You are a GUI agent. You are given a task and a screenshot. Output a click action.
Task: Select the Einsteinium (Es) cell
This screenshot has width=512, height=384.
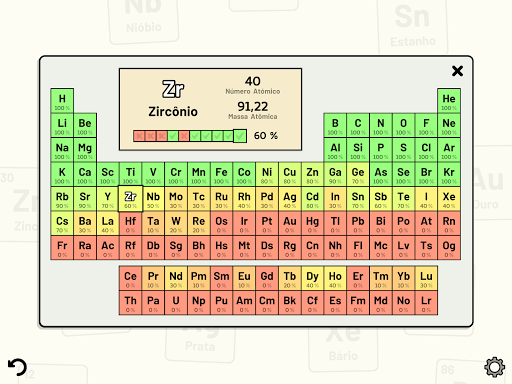coord(335,303)
